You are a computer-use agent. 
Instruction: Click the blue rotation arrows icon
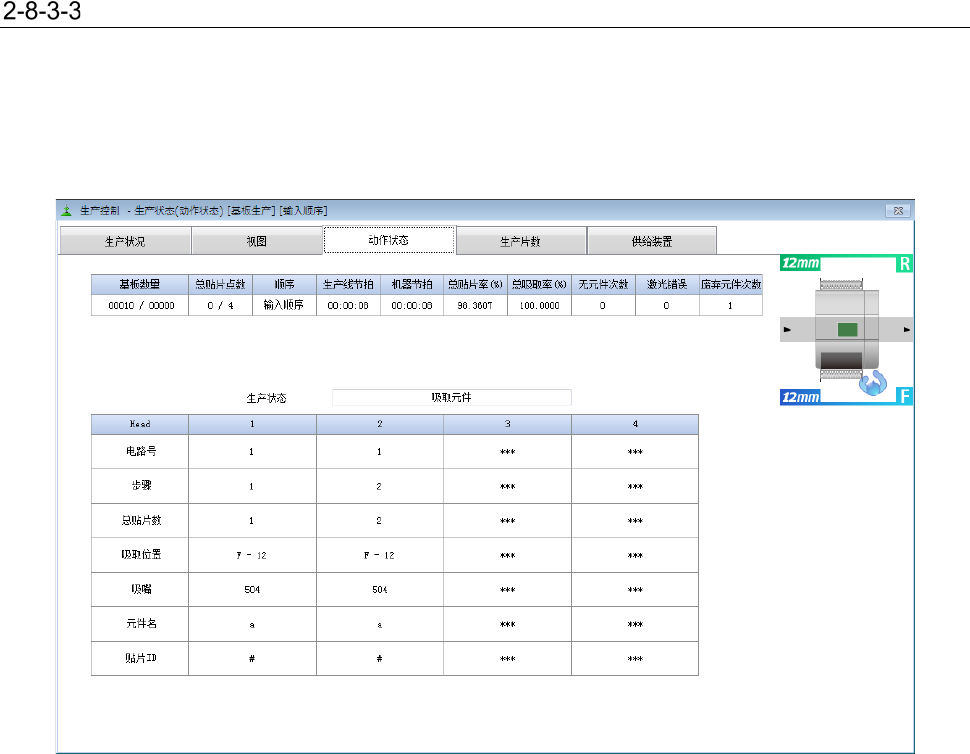pos(873,383)
